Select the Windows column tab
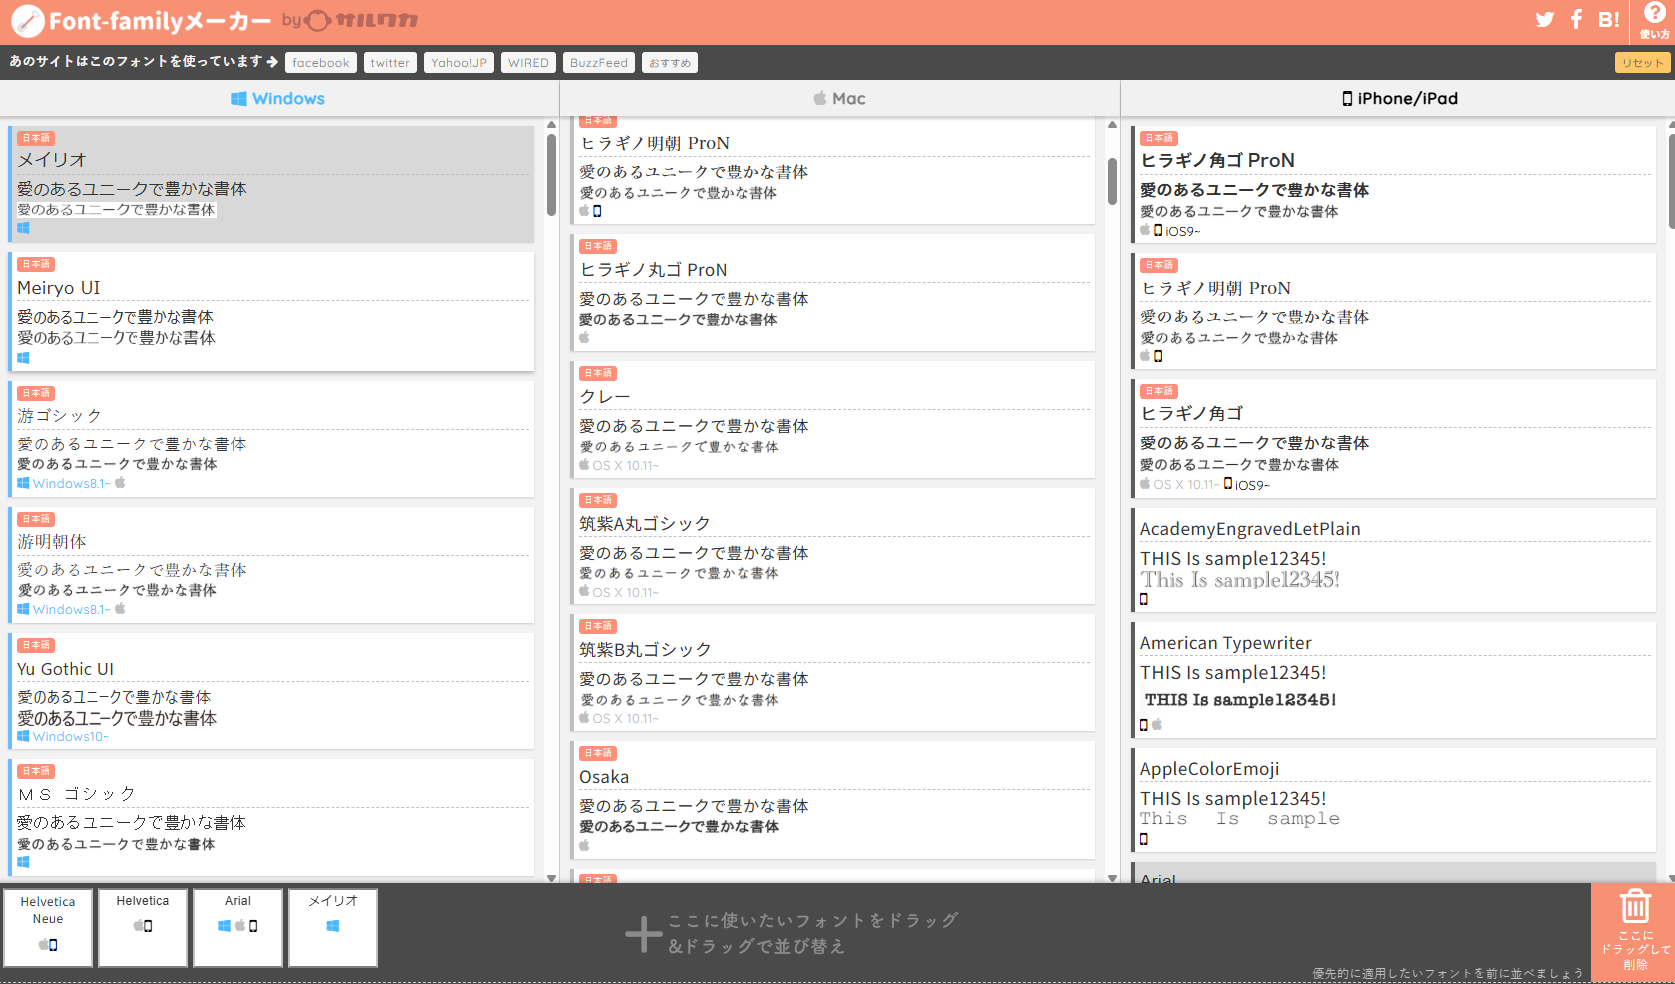This screenshot has width=1675, height=984. (278, 98)
